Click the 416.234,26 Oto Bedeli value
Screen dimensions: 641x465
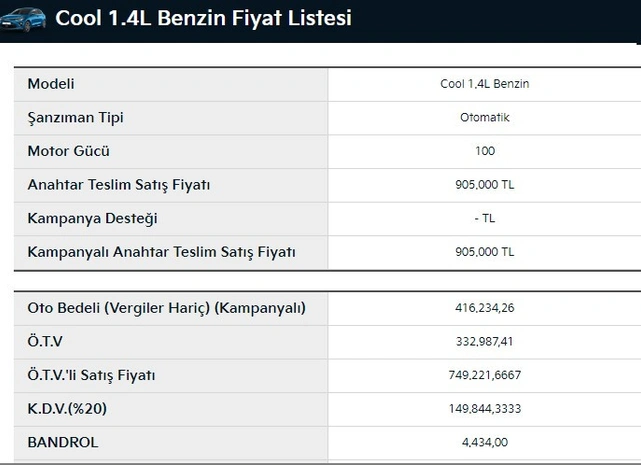click(485, 308)
